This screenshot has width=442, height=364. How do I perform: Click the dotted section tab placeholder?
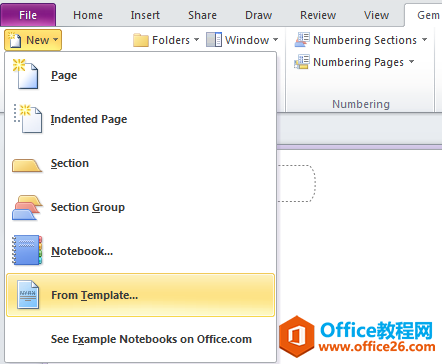click(296, 183)
